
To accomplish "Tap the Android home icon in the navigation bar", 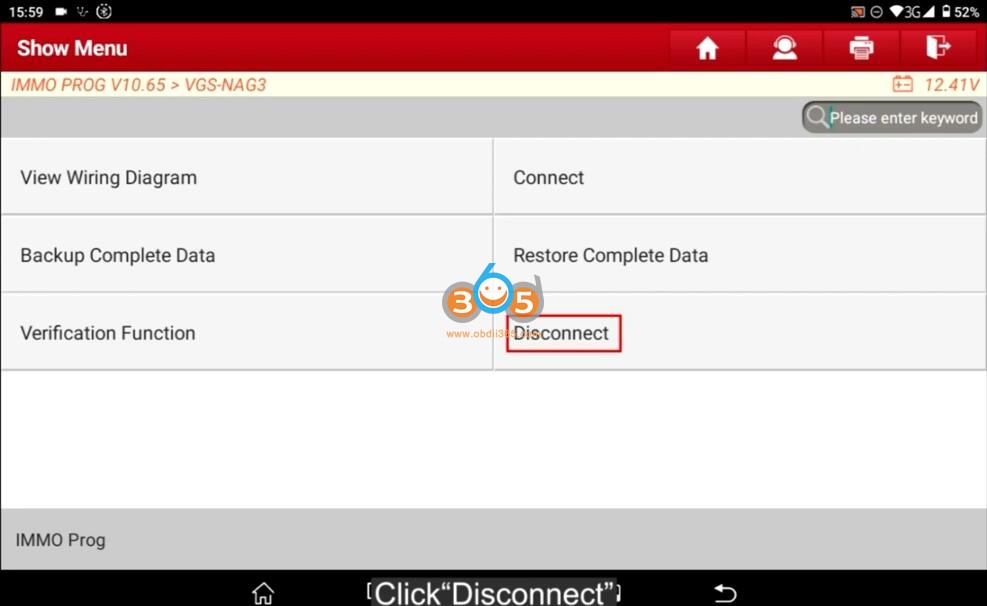I will pyautogui.click(x=263, y=593).
